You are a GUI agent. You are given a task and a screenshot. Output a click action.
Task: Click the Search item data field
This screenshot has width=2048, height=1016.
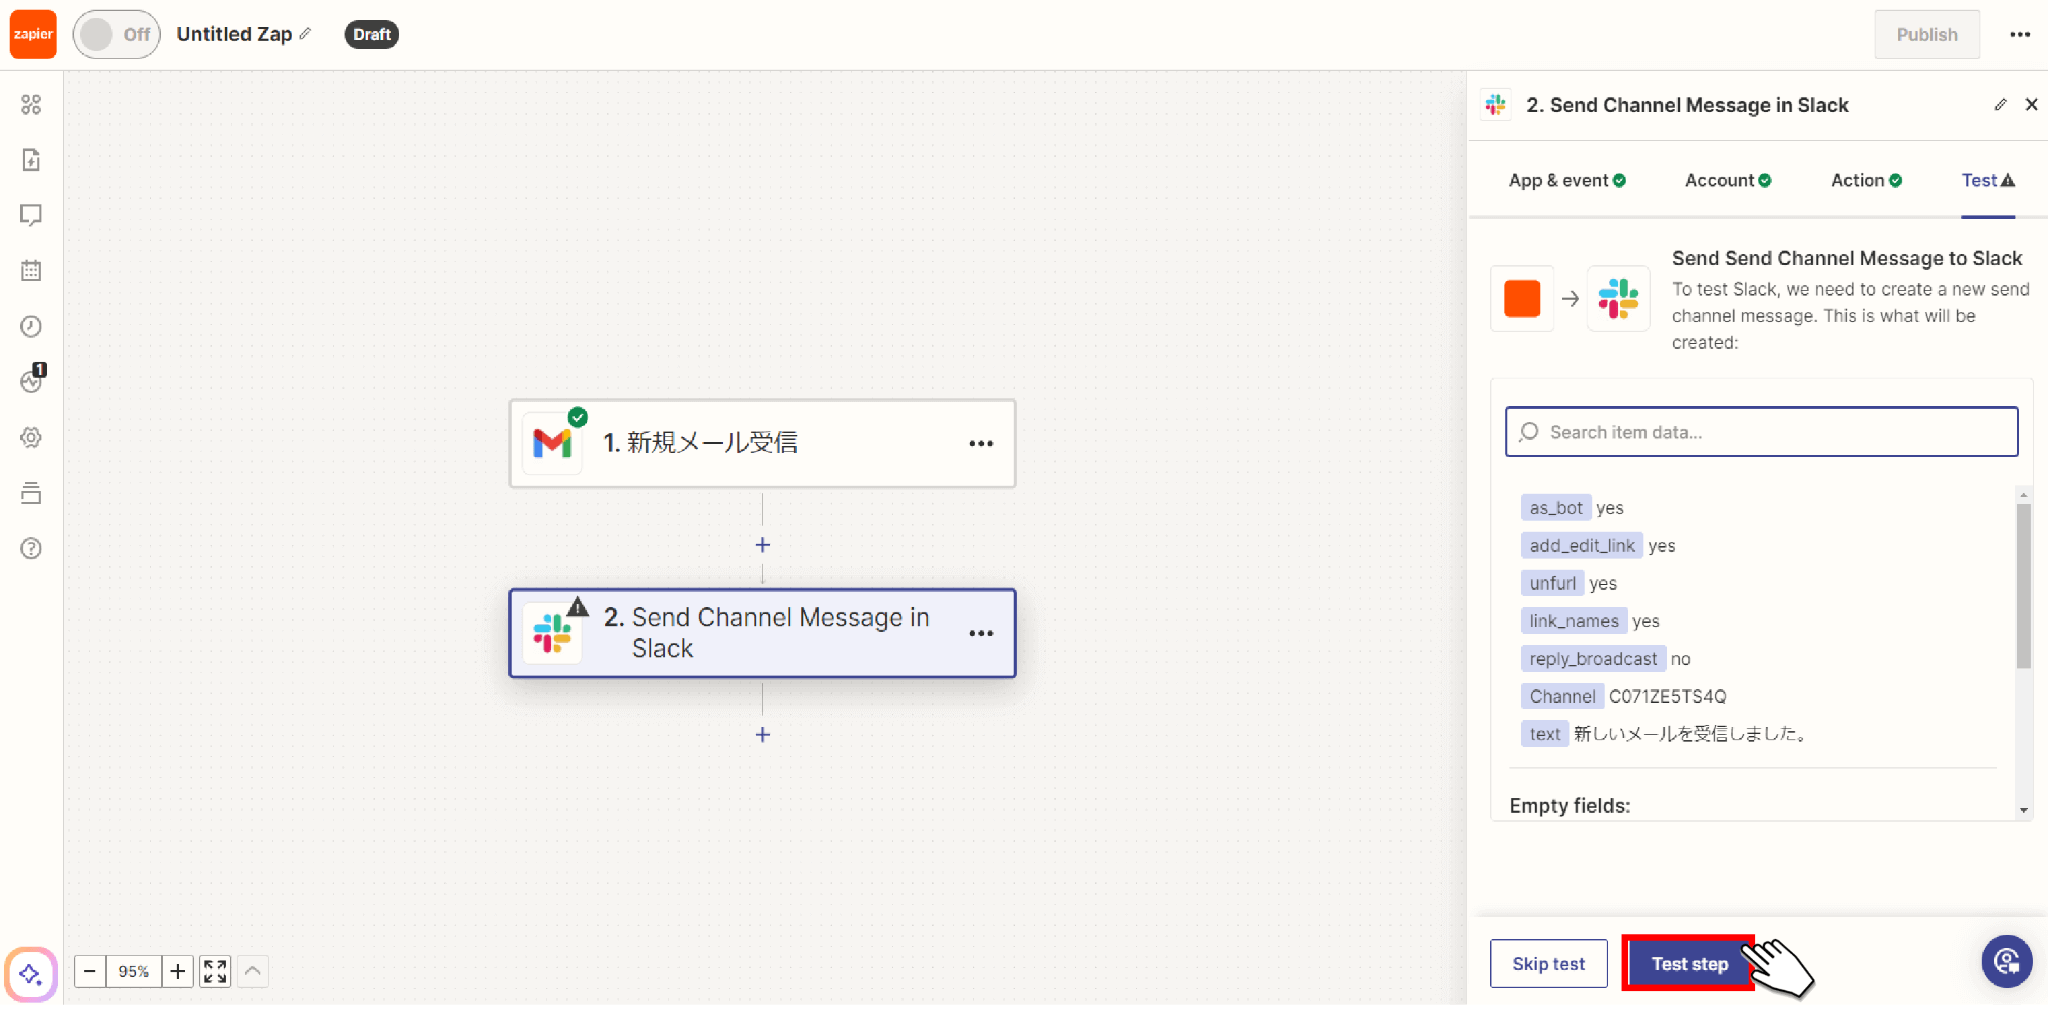(1761, 432)
